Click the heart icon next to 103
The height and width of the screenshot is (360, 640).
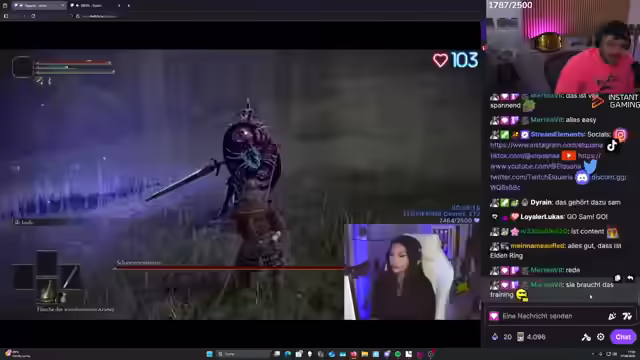click(x=440, y=60)
